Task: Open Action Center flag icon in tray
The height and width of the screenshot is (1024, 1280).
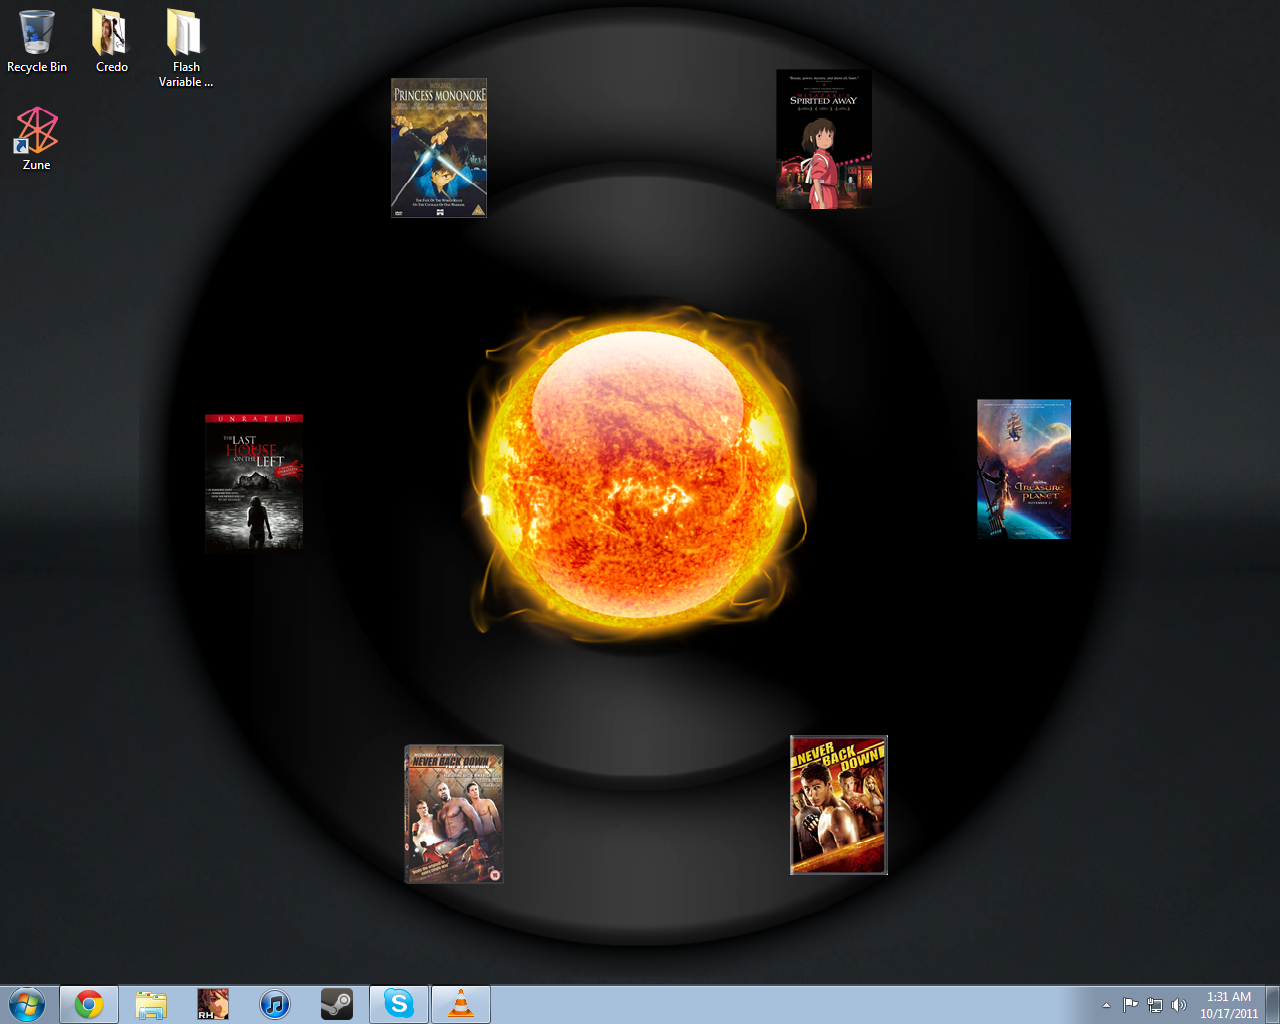Action: [x=1130, y=1005]
